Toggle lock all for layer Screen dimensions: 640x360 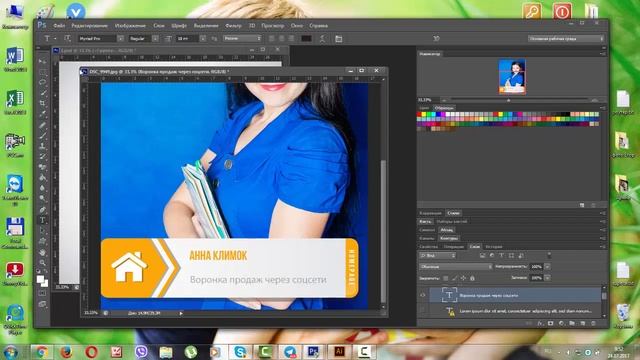click(472, 278)
